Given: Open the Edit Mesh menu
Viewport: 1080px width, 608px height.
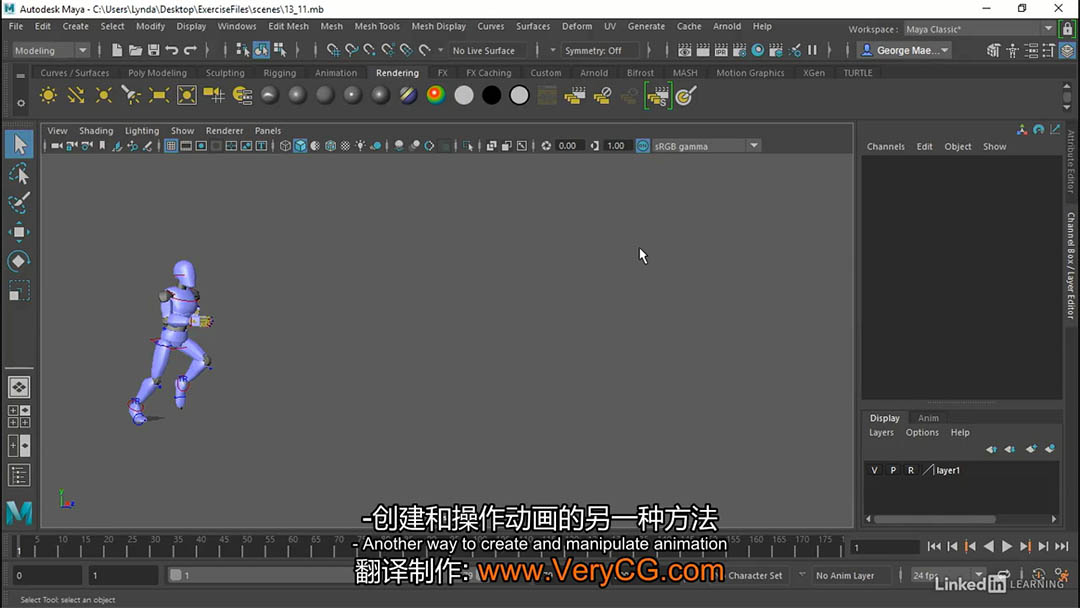Looking at the screenshot, I should pyautogui.click(x=288, y=26).
